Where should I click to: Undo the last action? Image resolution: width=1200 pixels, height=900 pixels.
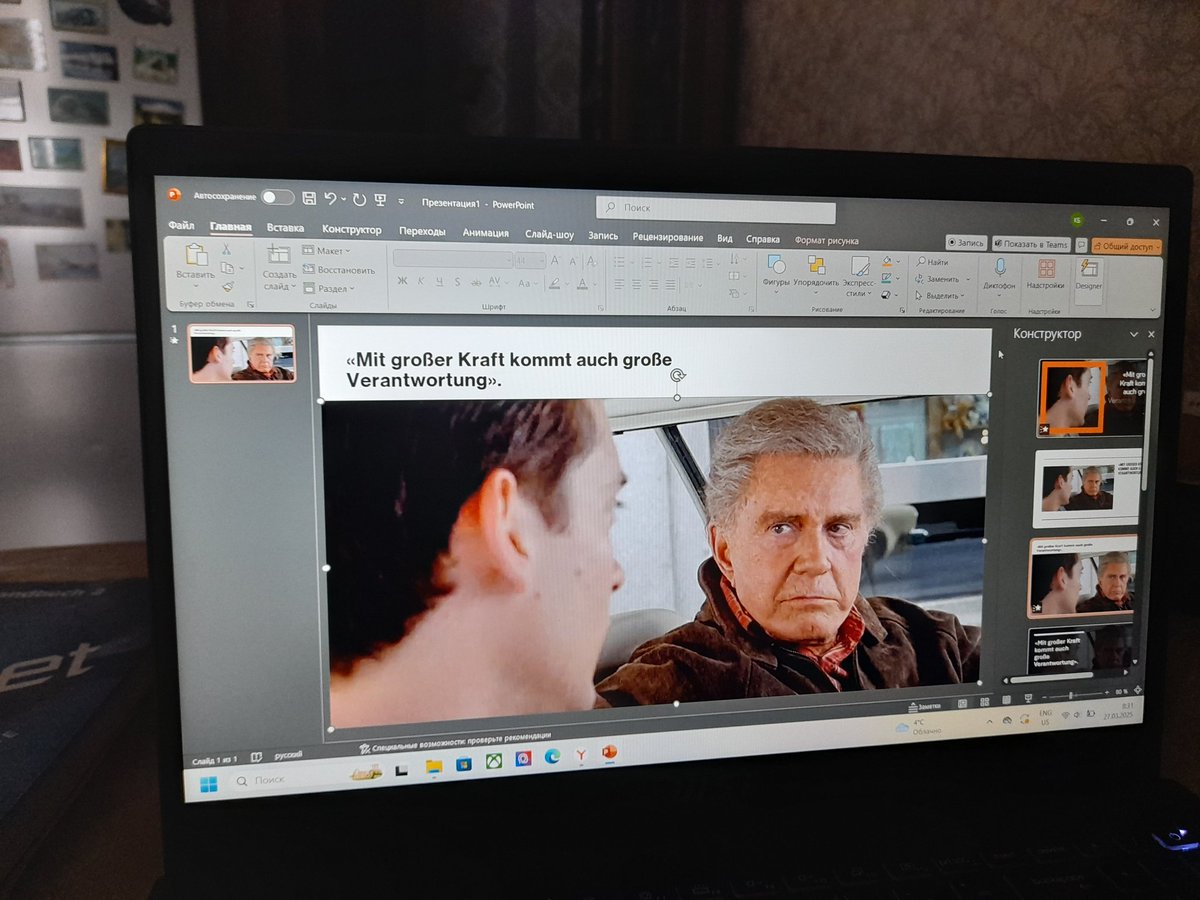click(x=331, y=199)
